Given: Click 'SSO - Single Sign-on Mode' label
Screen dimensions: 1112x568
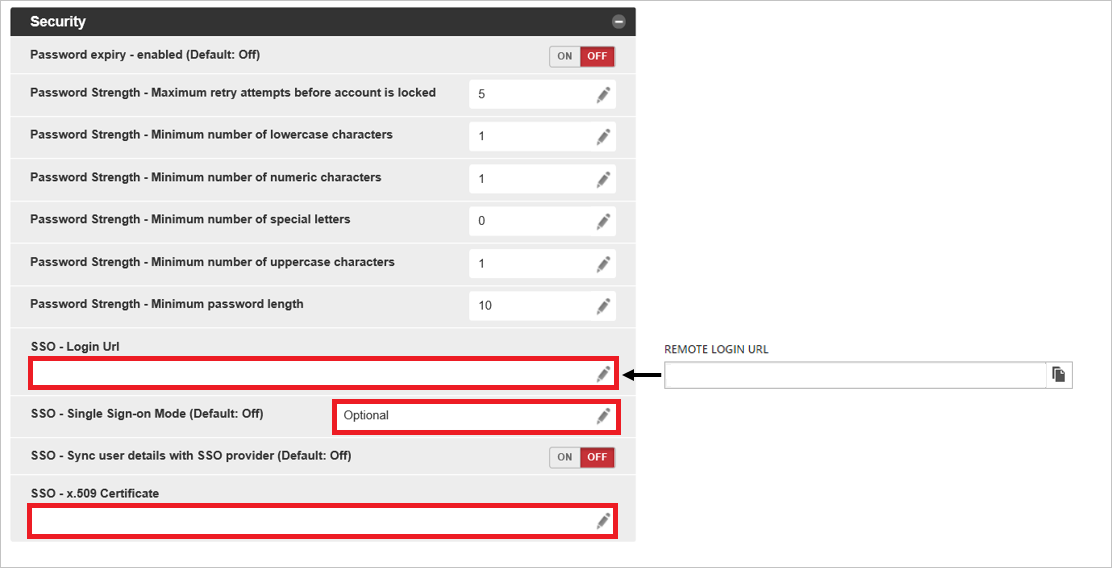Looking at the screenshot, I should pyautogui.click(x=148, y=413).
